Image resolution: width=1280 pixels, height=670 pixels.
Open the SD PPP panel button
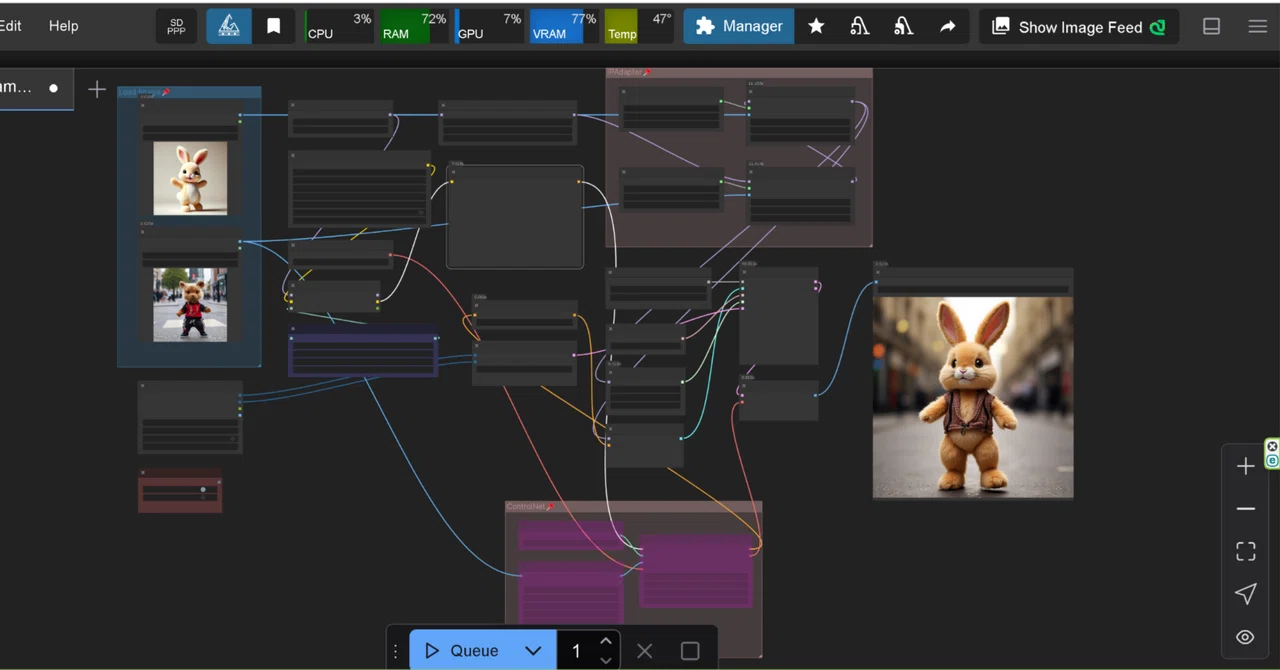coord(177,27)
